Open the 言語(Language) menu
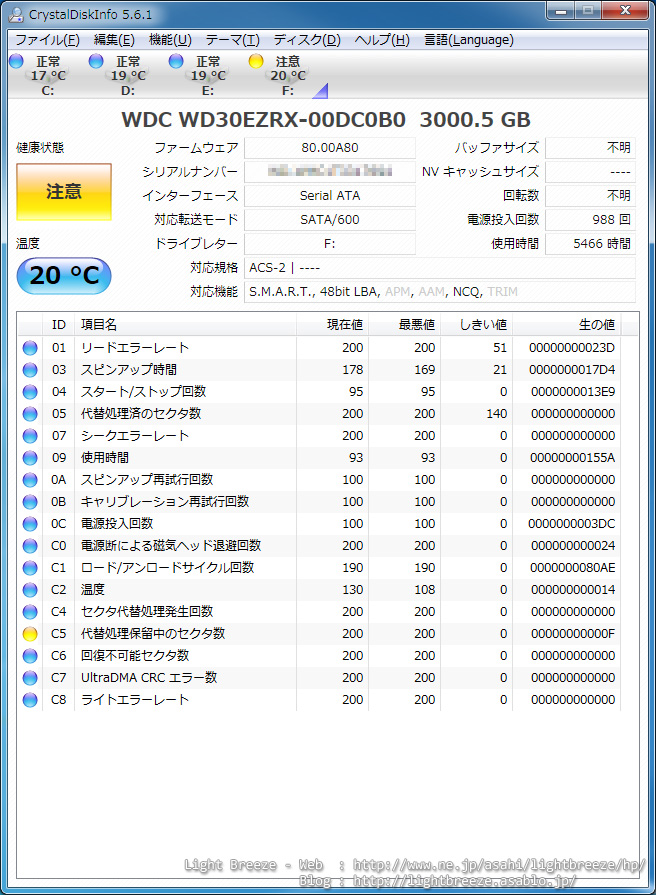The image size is (656, 895). (469, 40)
